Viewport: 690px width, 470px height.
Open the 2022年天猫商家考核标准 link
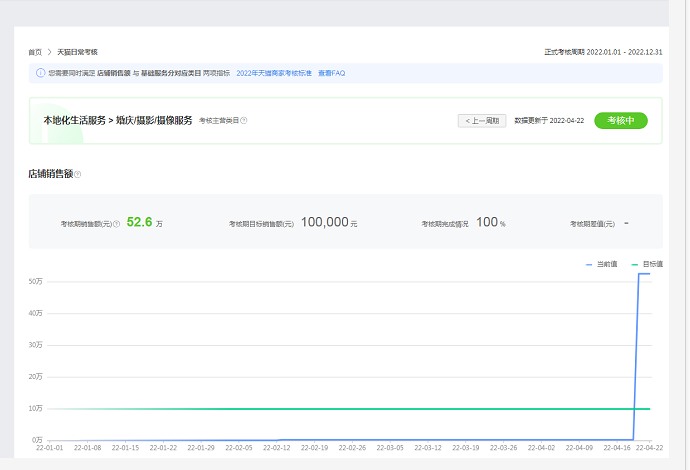(x=273, y=73)
